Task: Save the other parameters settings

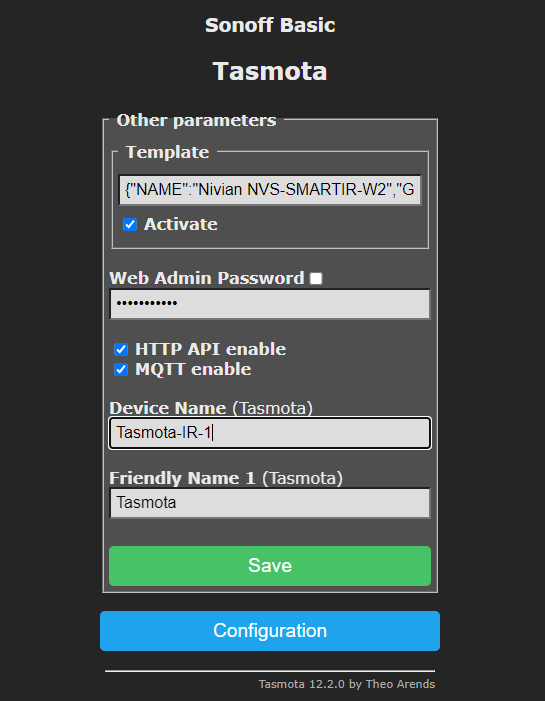Action: 270,566
